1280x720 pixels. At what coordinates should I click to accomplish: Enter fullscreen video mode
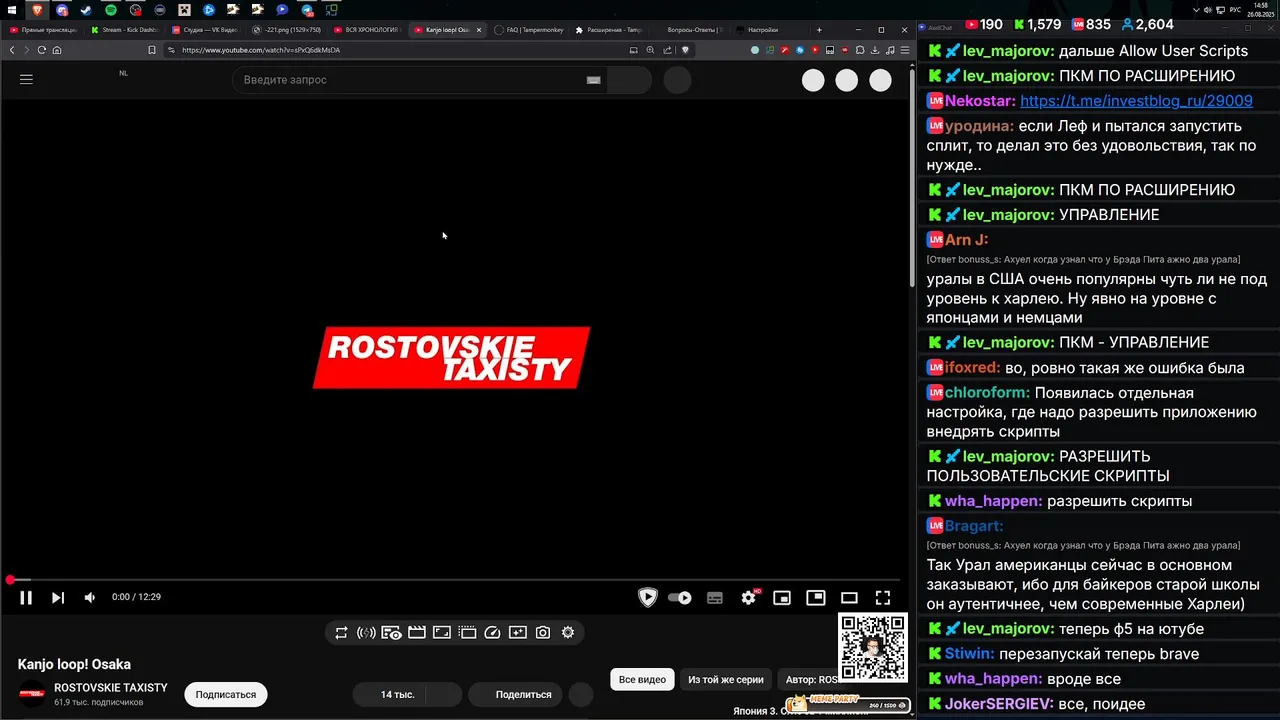[883, 598]
